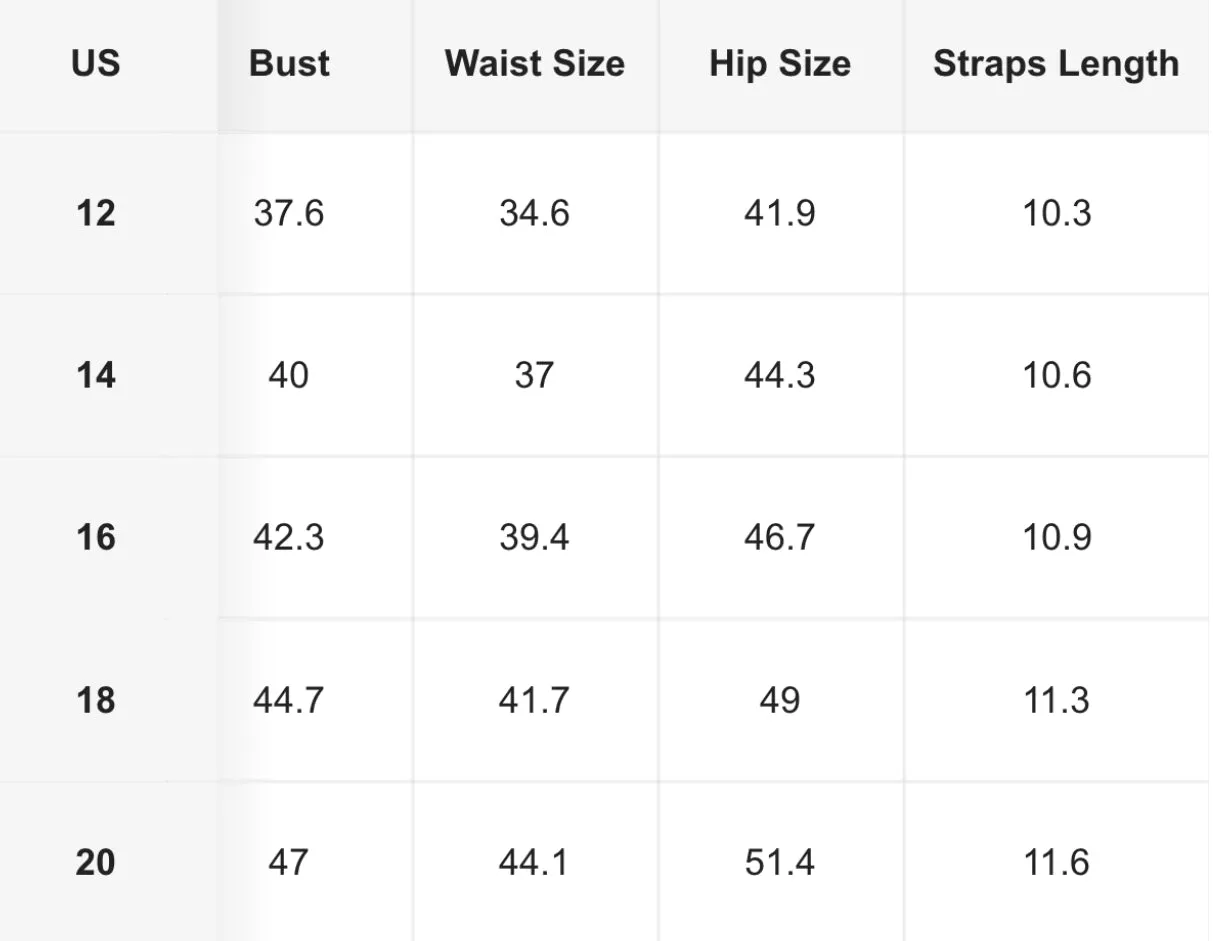Select straps length 11.3 cell

[1056, 700]
